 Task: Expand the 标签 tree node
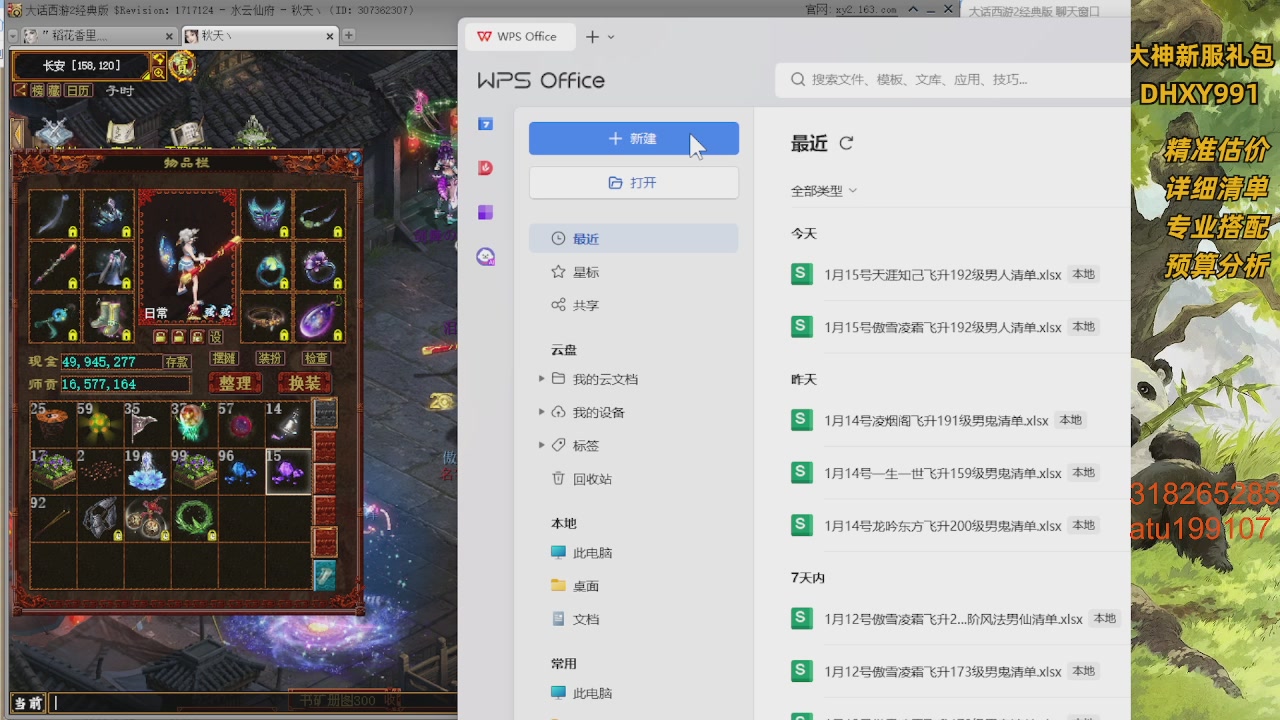(542, 445)
